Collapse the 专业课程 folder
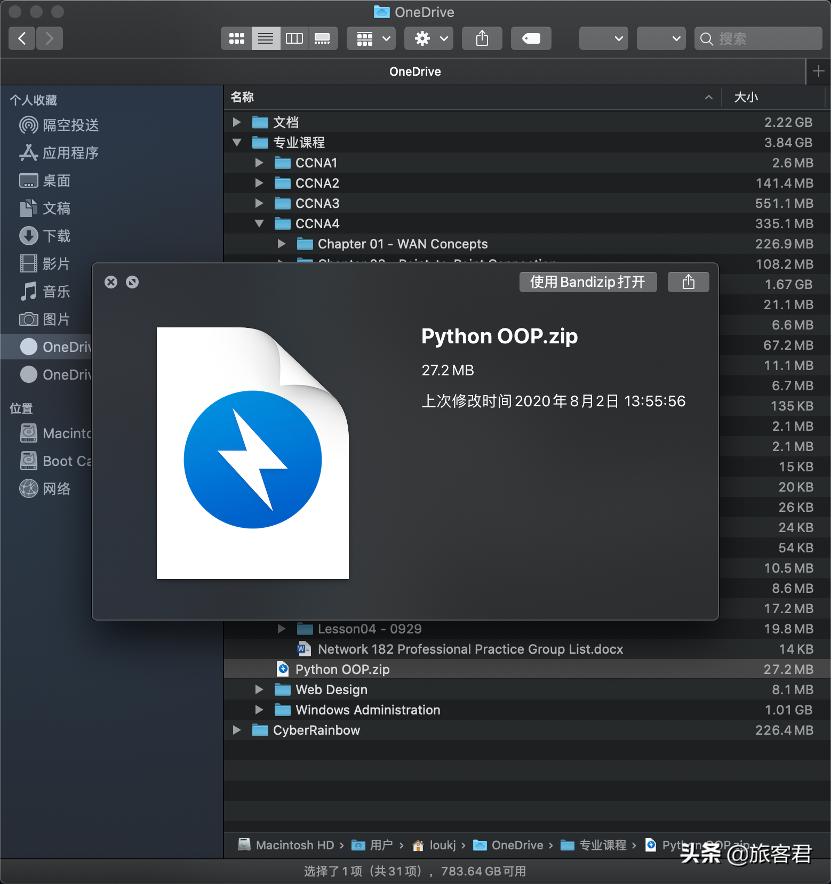The image size is (832, 884). (x=236, y=142)
